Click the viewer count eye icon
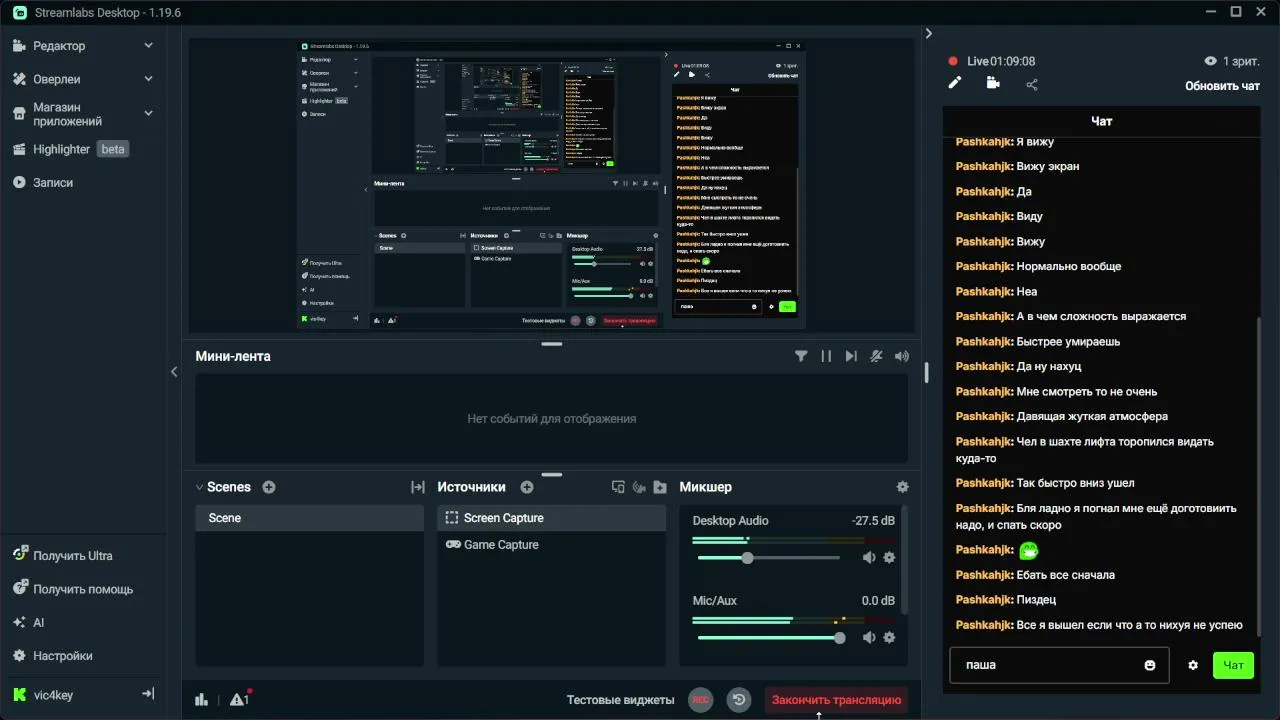1280x720 pixels. coord(1211,61)
